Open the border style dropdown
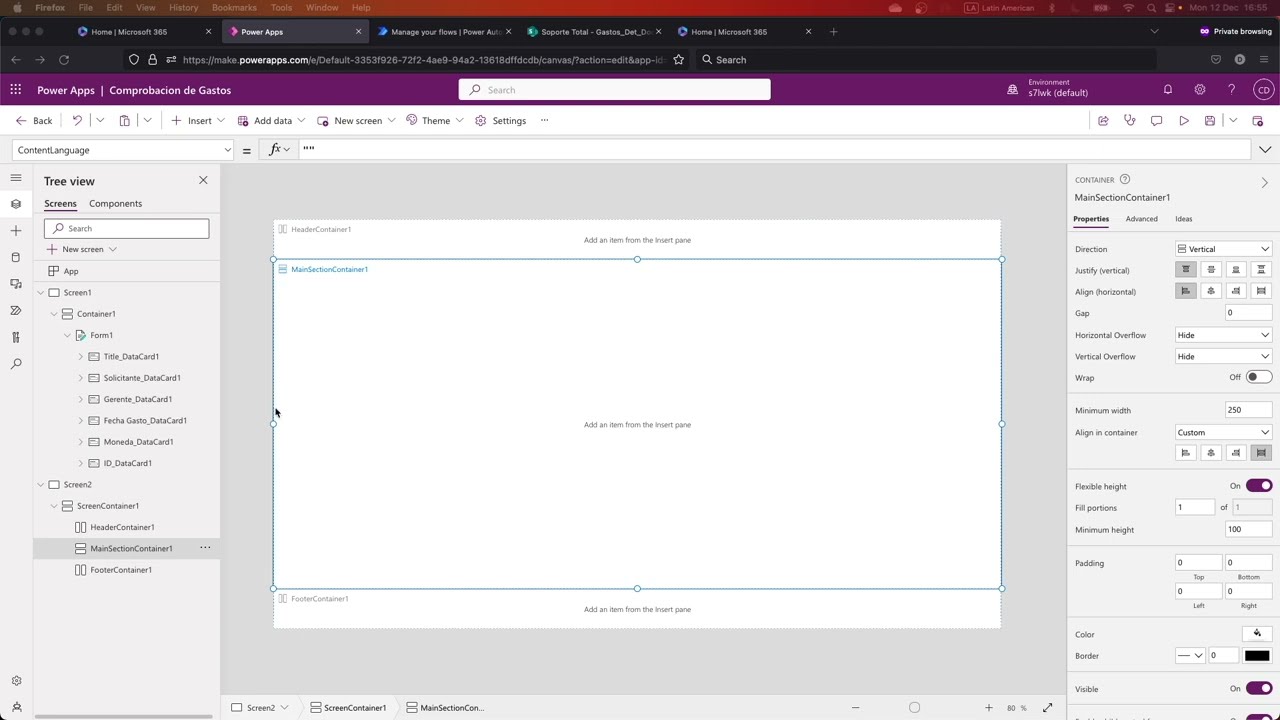Viewport: 1280px width, 720px height. (x=1190, y=656)
